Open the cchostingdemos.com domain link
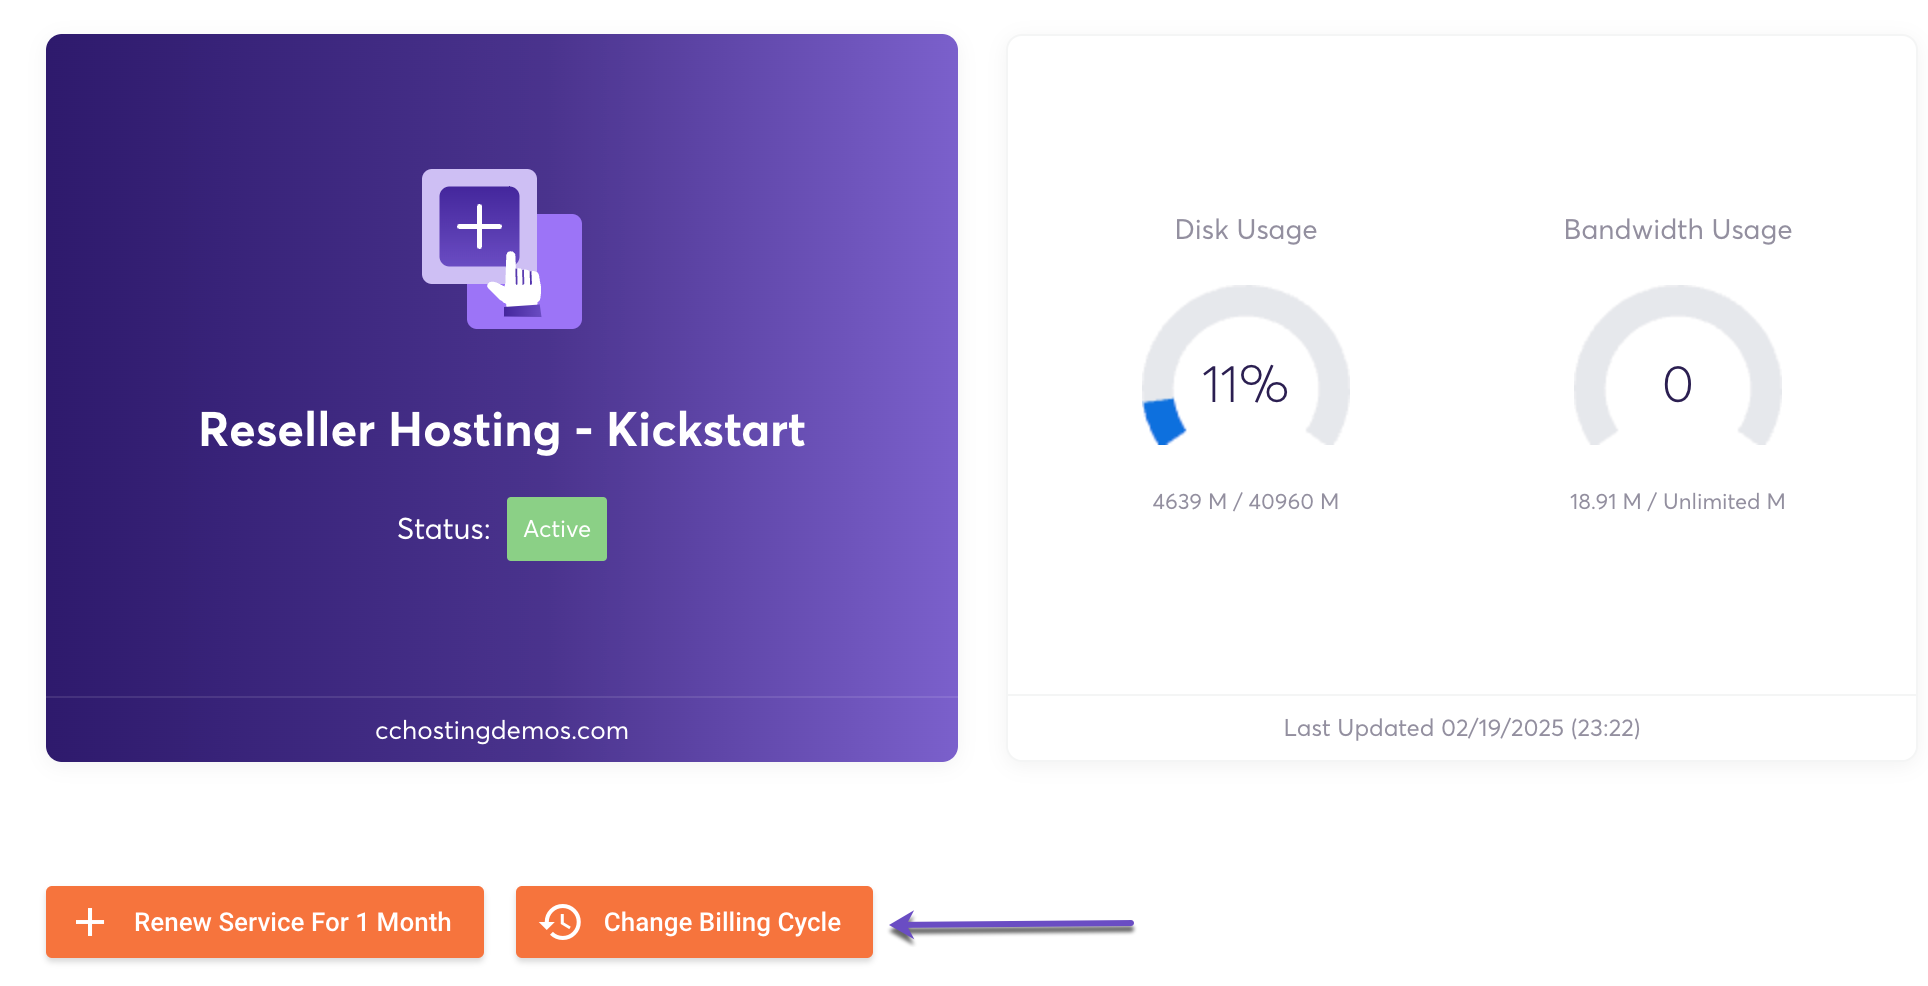The width and height of the screenshot is (1928, 986). (x=501, y=731)
